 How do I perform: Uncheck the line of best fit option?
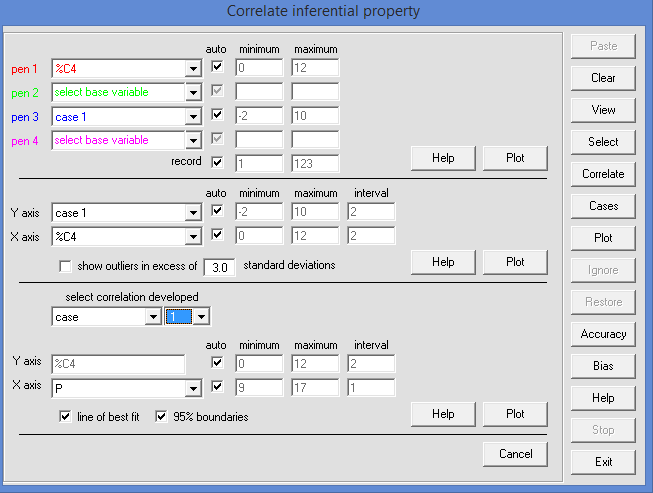pos(66,416)
